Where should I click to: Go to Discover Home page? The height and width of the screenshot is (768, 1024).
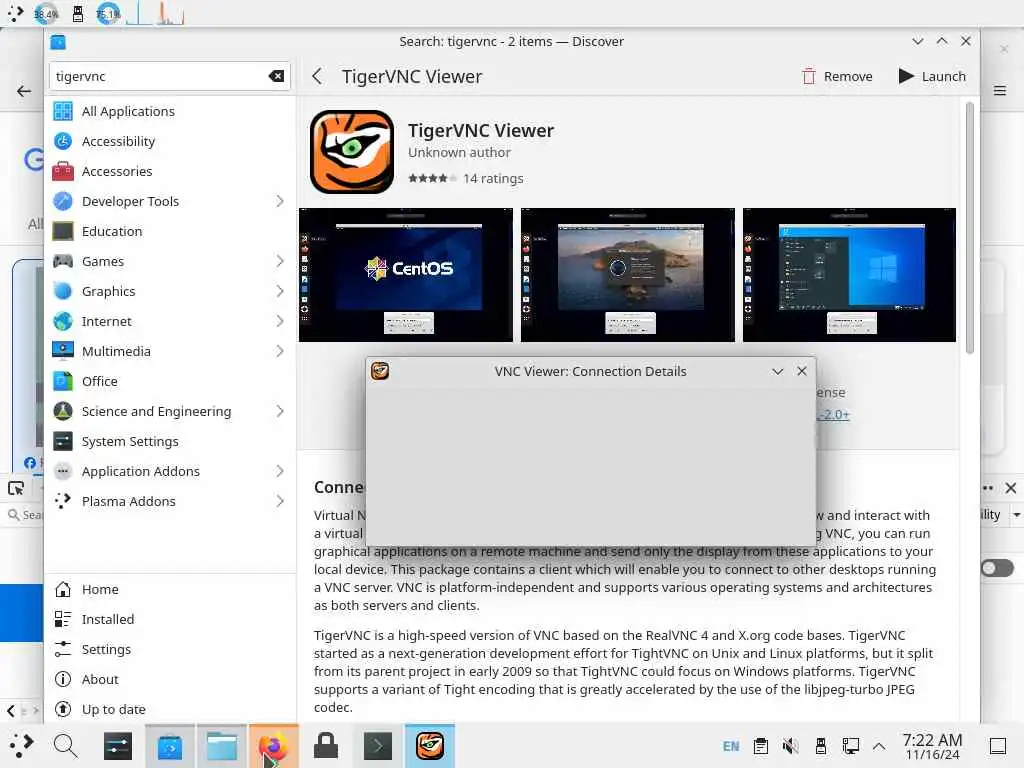tap(170, 590)
